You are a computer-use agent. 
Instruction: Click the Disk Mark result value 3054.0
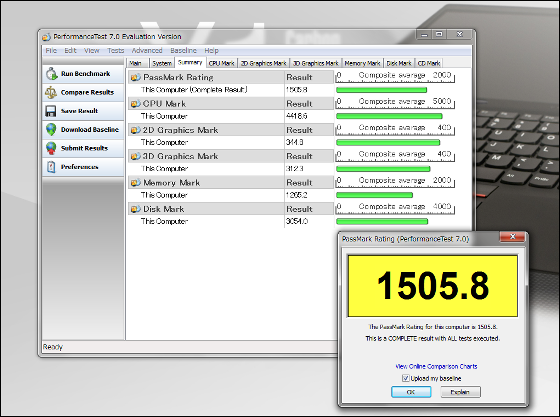tap(297, 221)
